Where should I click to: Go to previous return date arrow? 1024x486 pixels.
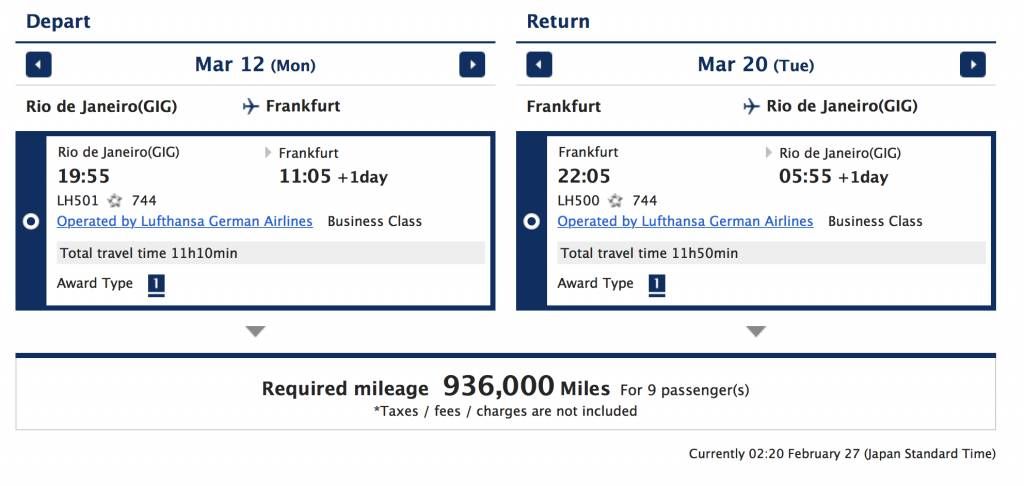539,65
